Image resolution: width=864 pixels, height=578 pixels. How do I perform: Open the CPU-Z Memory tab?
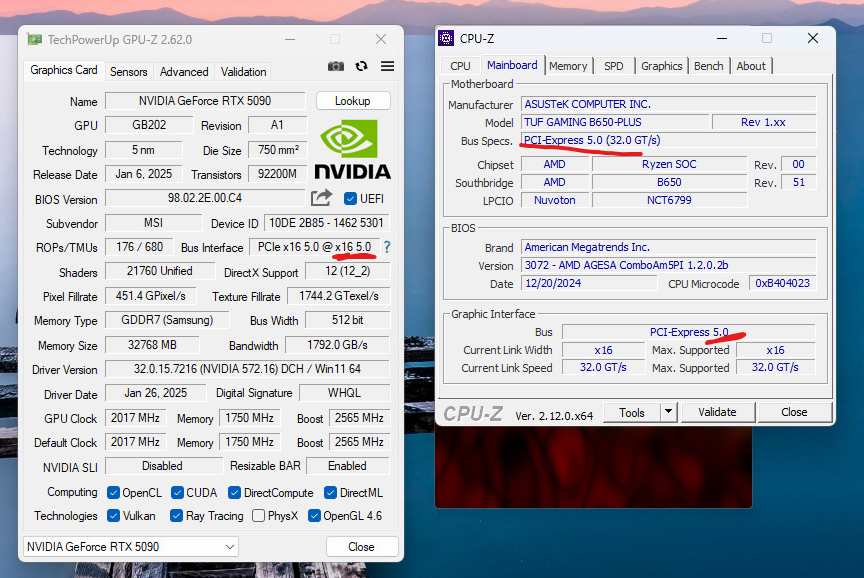click(568, 66)
